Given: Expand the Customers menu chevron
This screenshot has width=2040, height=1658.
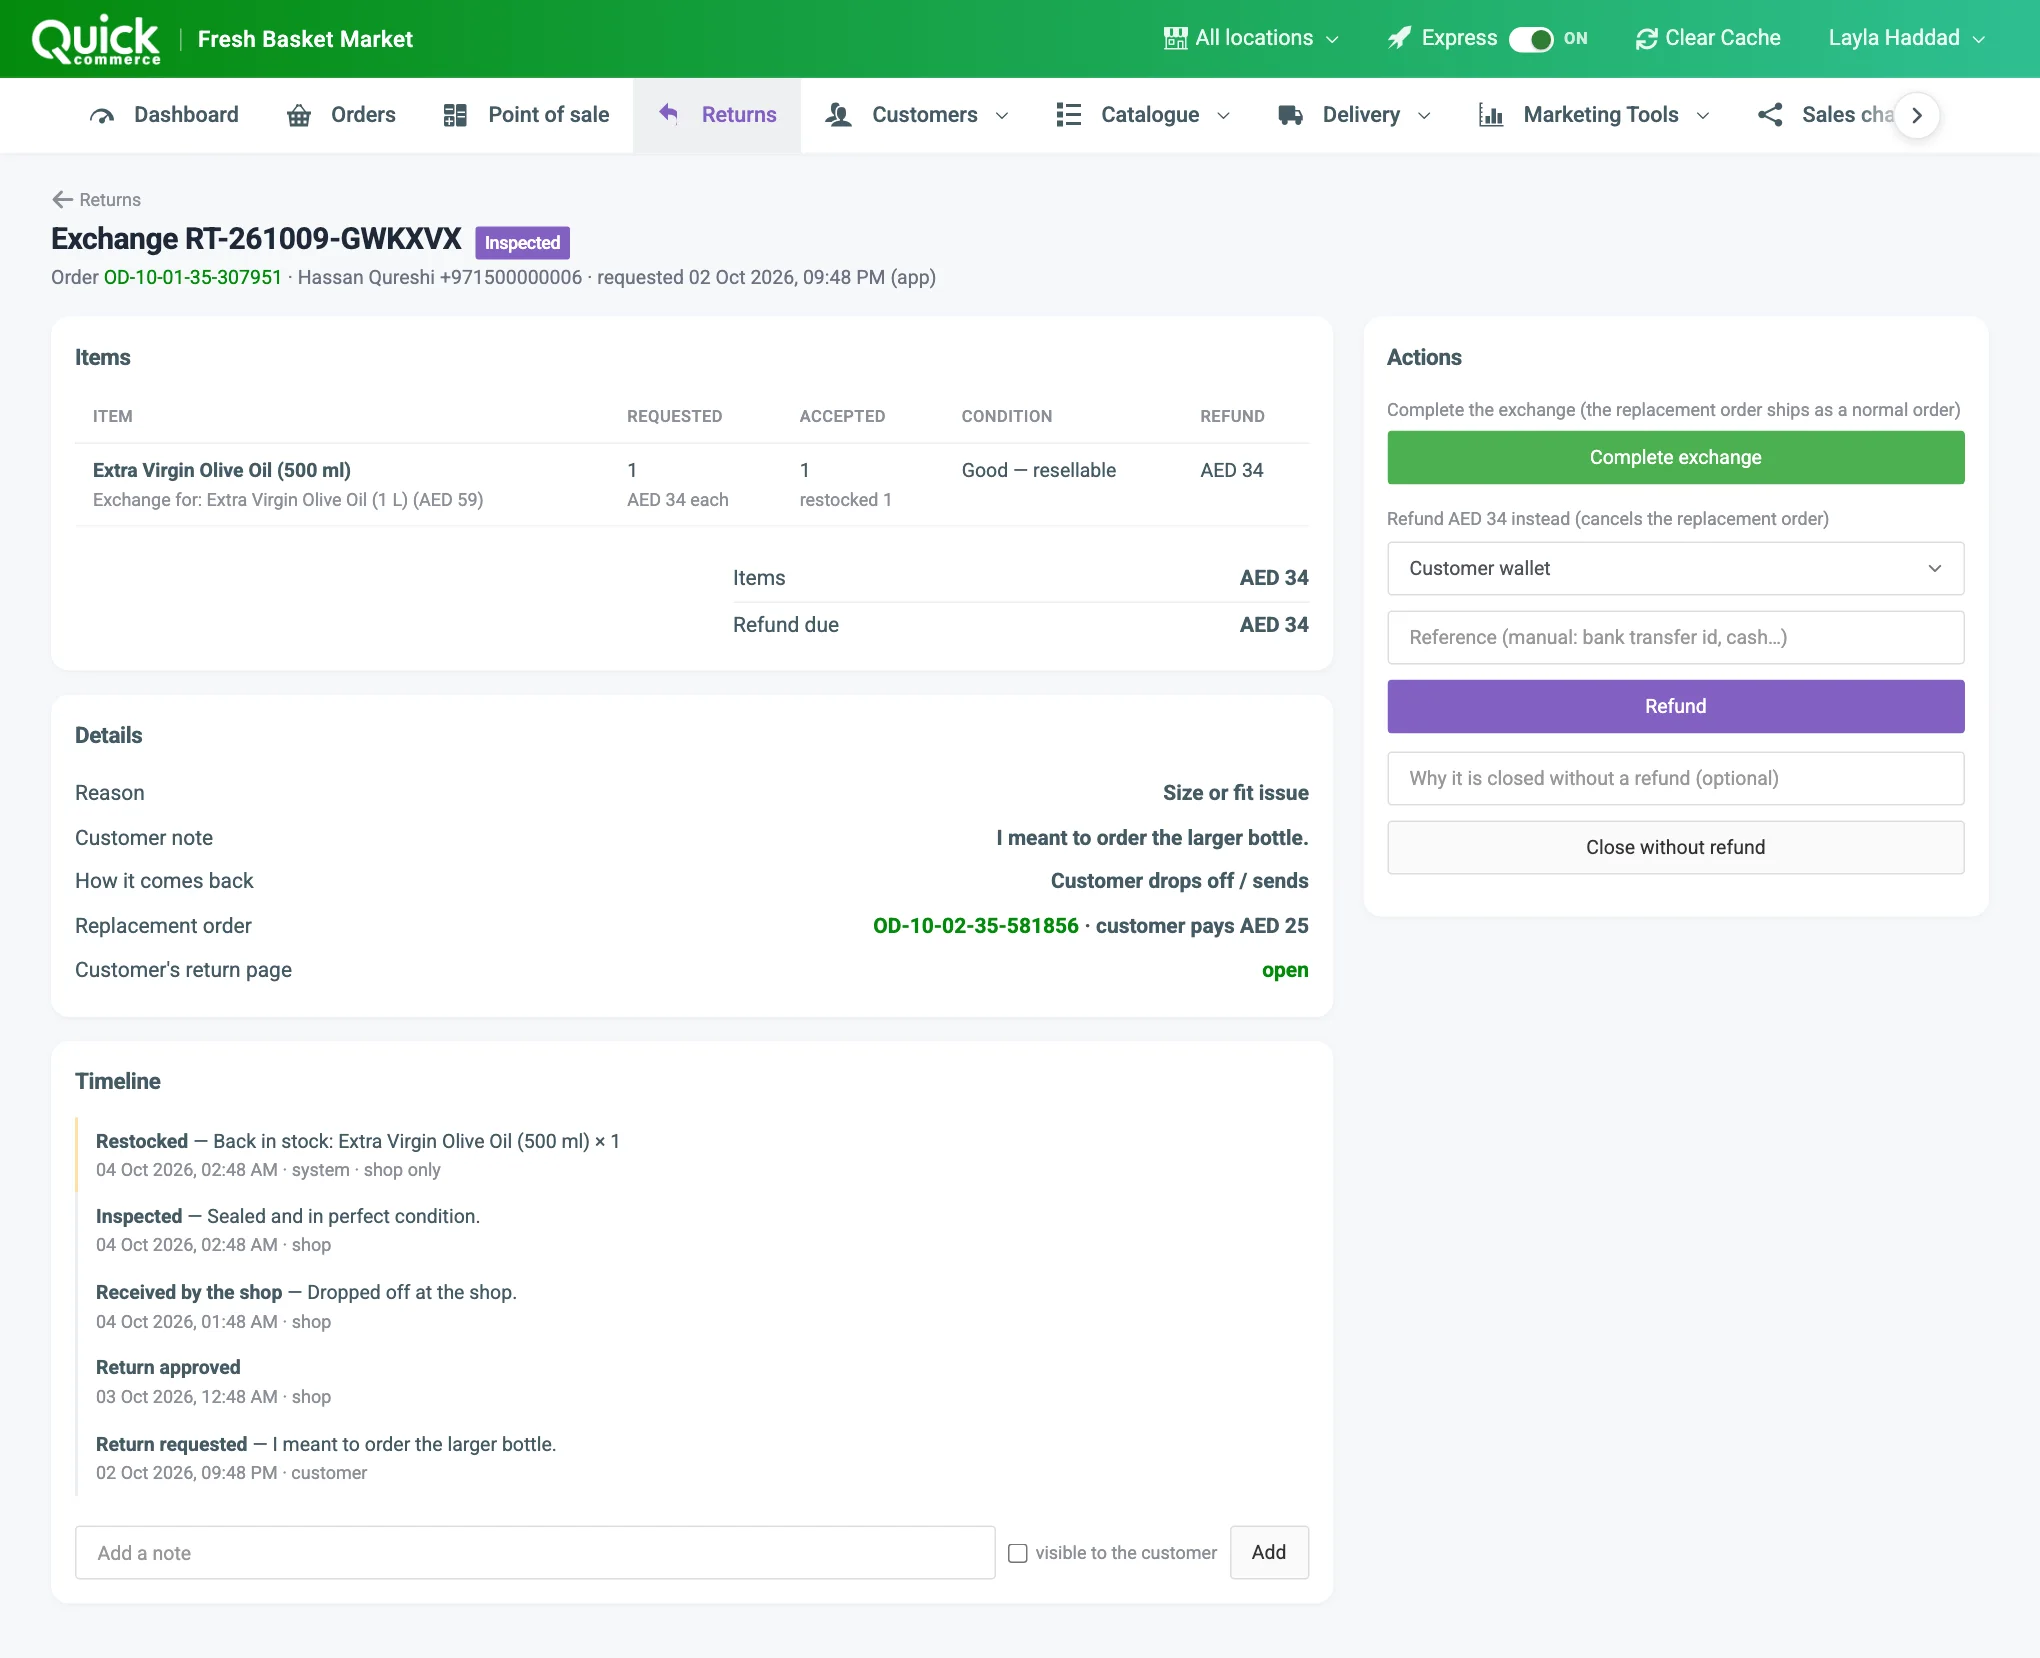Looking at the screenshot, I should (x=1002, y=116).
